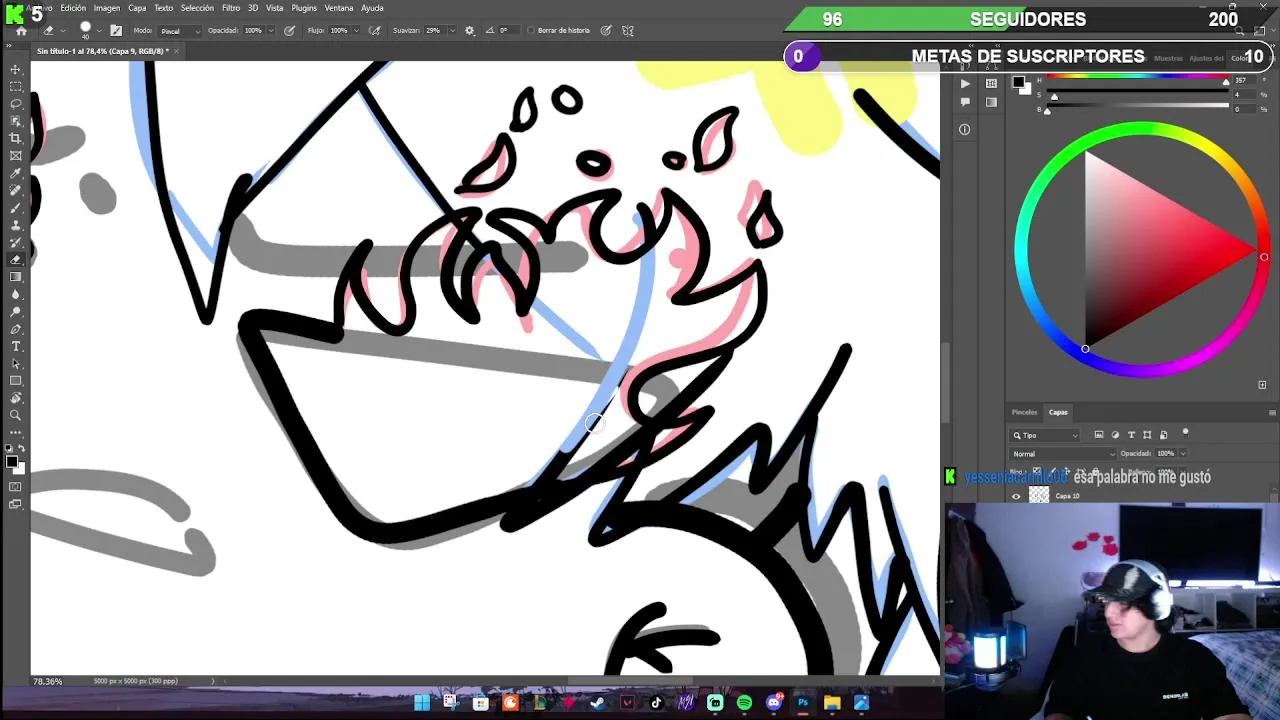Image resolution: width=1280 pixels, height=720 pixels.
Task: Open the symmetry paint options butterfly
Action: [x=628, y=31]
